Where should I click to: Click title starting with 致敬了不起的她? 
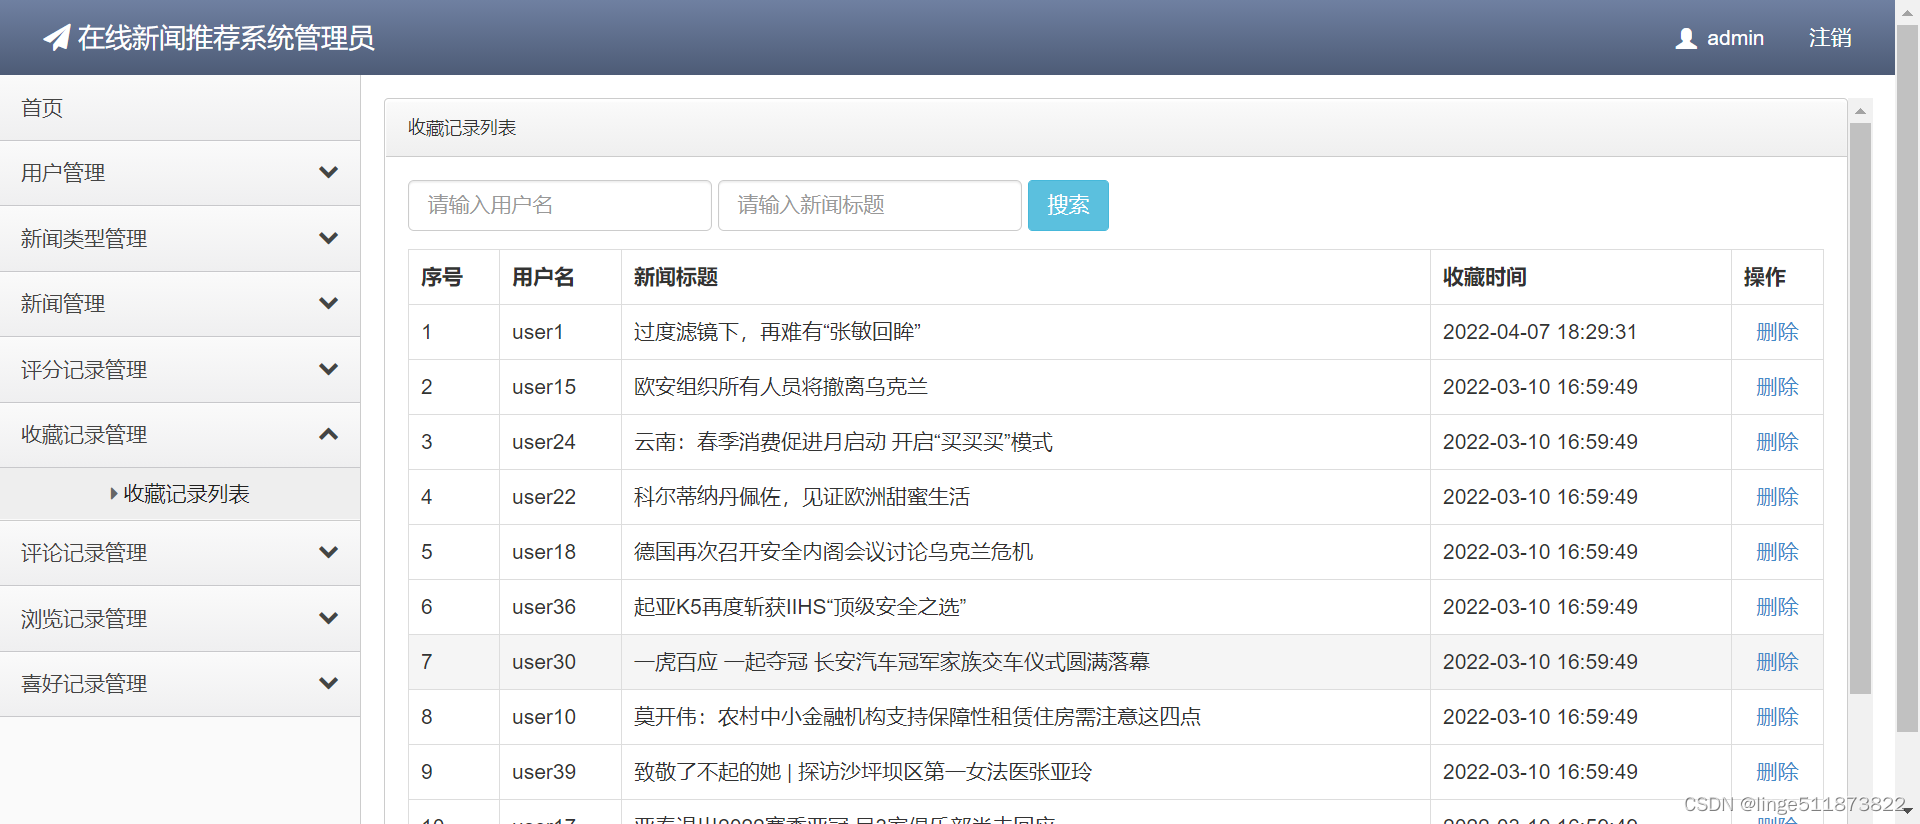coord(863,772)
